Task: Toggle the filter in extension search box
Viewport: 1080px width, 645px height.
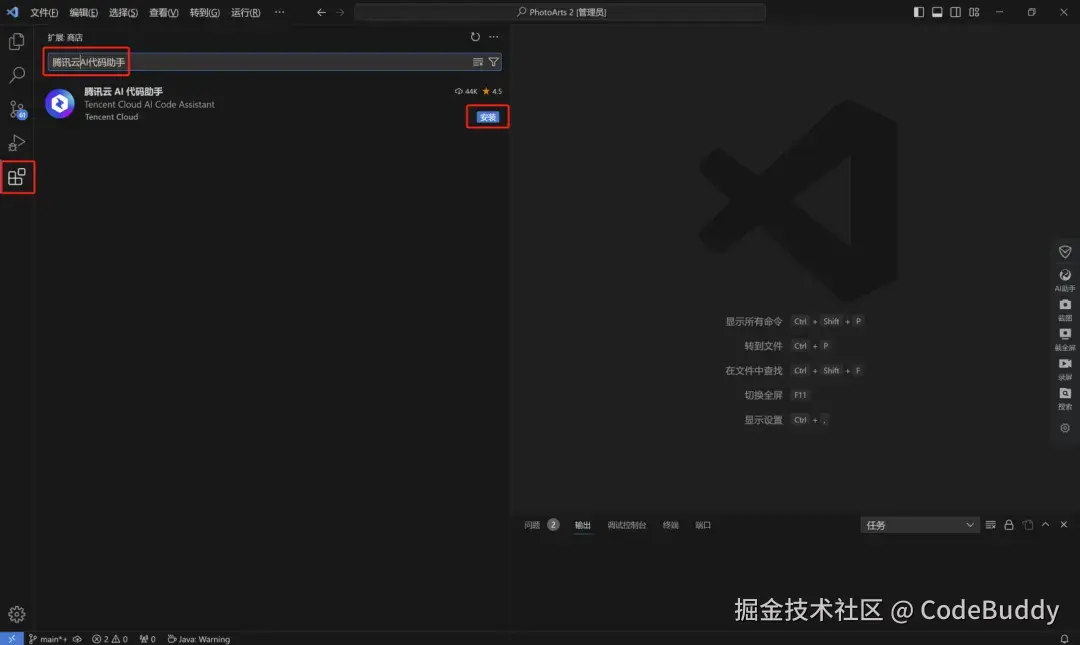Action: click(x=494, y=61)
